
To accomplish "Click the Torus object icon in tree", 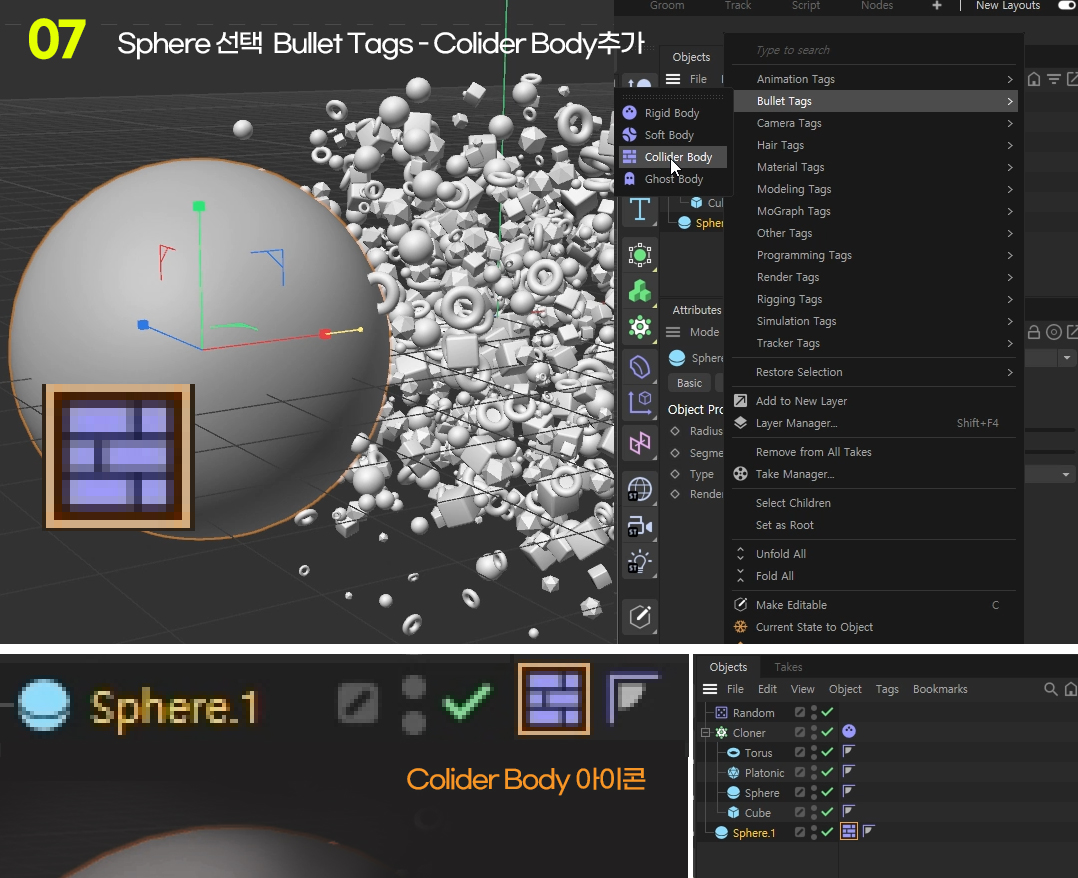I will (734, 752).
